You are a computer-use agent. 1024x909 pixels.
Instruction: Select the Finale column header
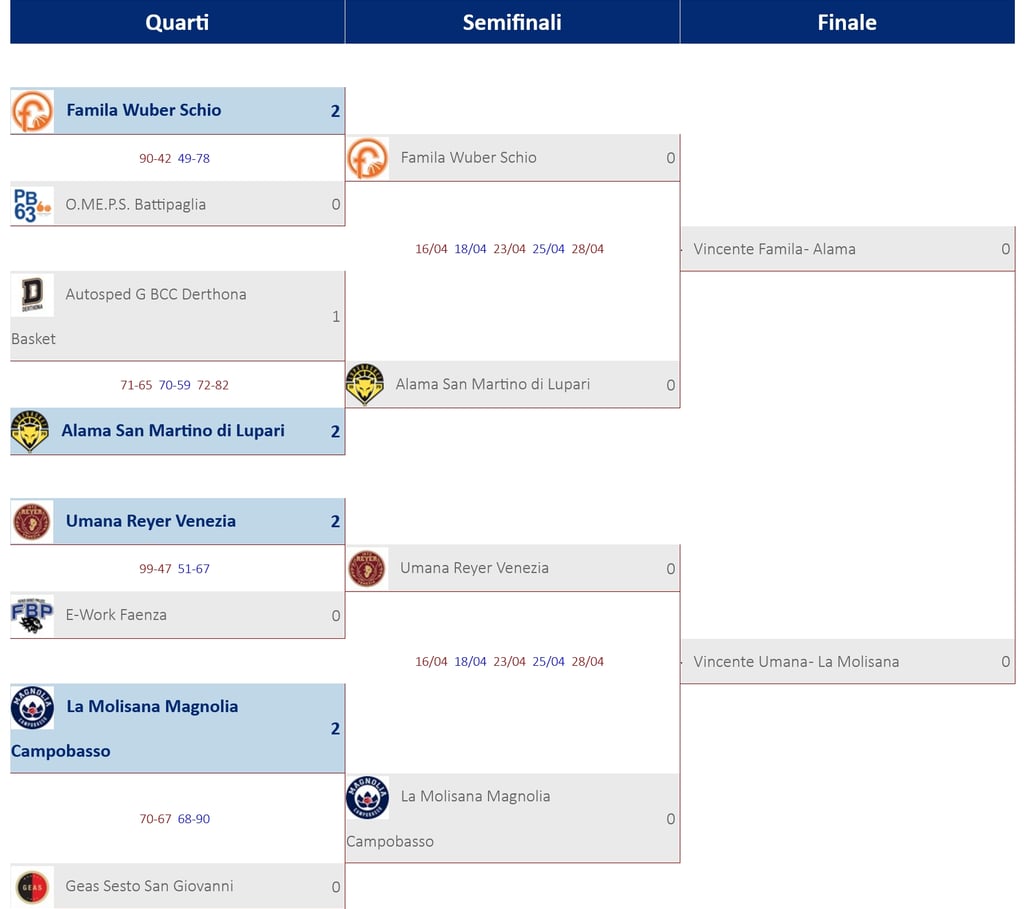coord(847,22)
